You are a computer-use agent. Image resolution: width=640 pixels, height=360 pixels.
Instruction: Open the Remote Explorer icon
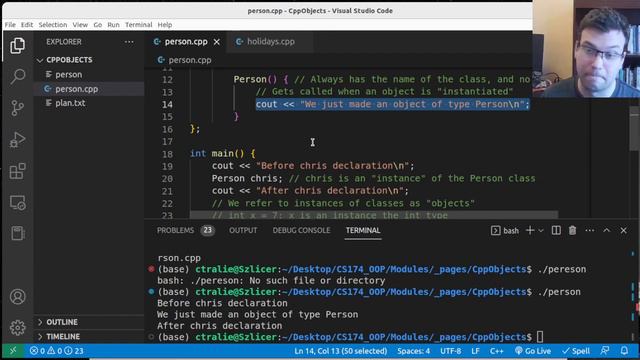[18, 202]
